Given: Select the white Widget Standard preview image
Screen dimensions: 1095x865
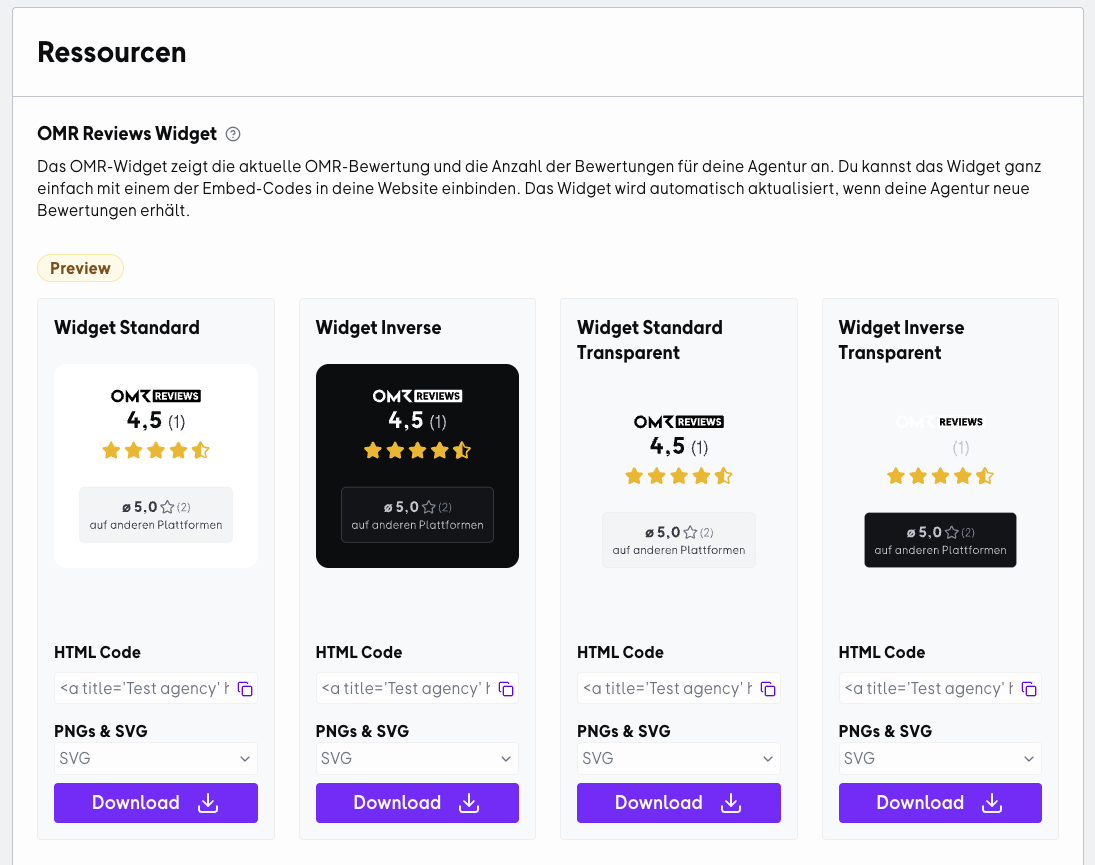Looking at the screenshot, I should [156, 466].
